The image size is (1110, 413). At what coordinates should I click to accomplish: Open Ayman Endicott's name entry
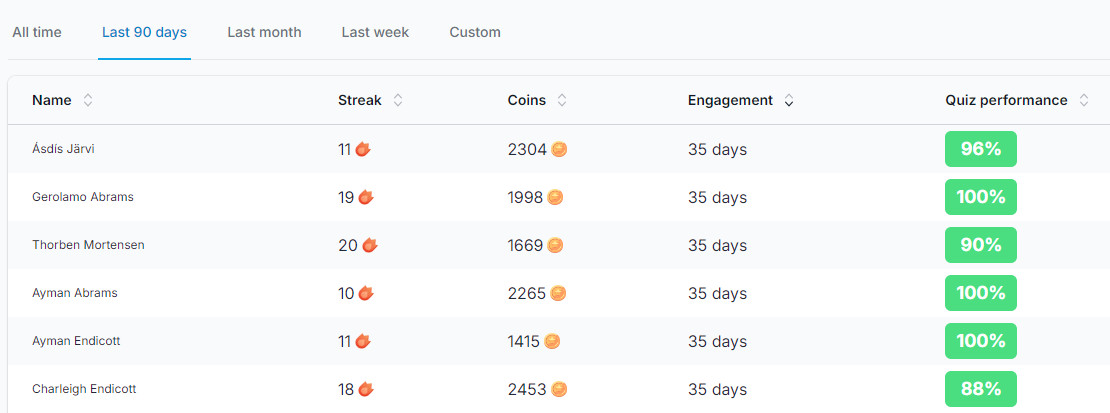76,341
